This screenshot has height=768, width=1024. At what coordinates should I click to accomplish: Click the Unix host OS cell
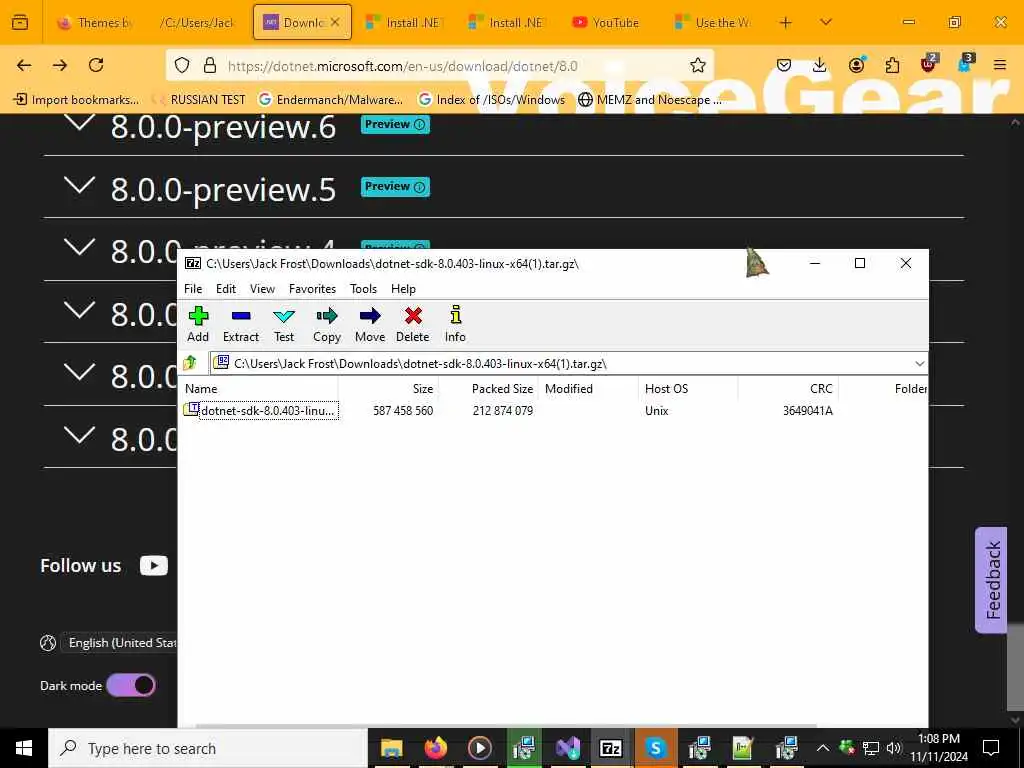pyautogui.click(x=656, y=411)
